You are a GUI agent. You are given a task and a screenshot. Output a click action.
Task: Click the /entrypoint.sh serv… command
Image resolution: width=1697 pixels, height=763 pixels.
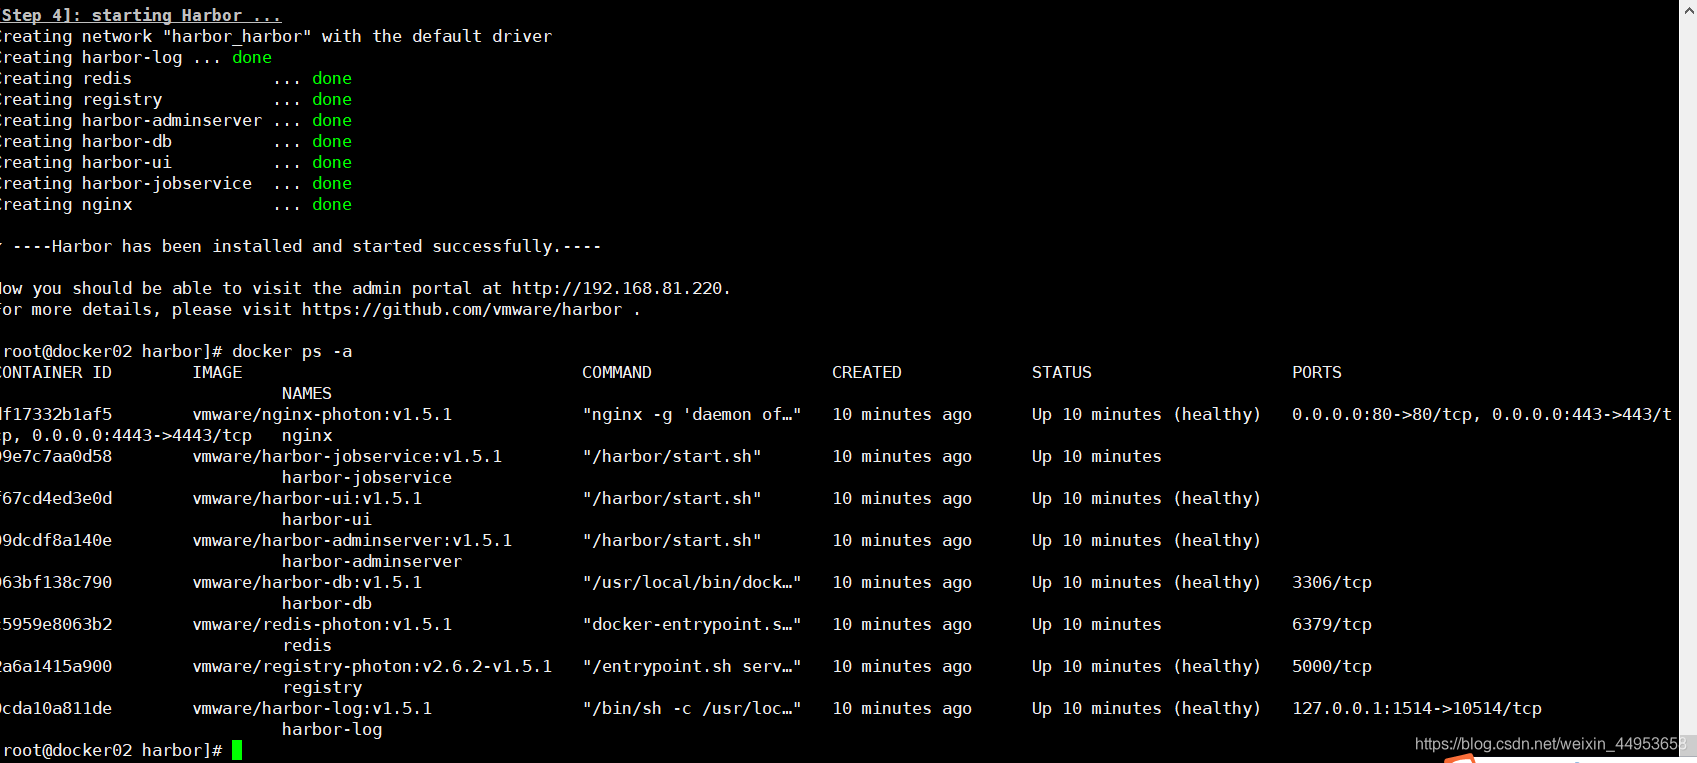[692, 666]
